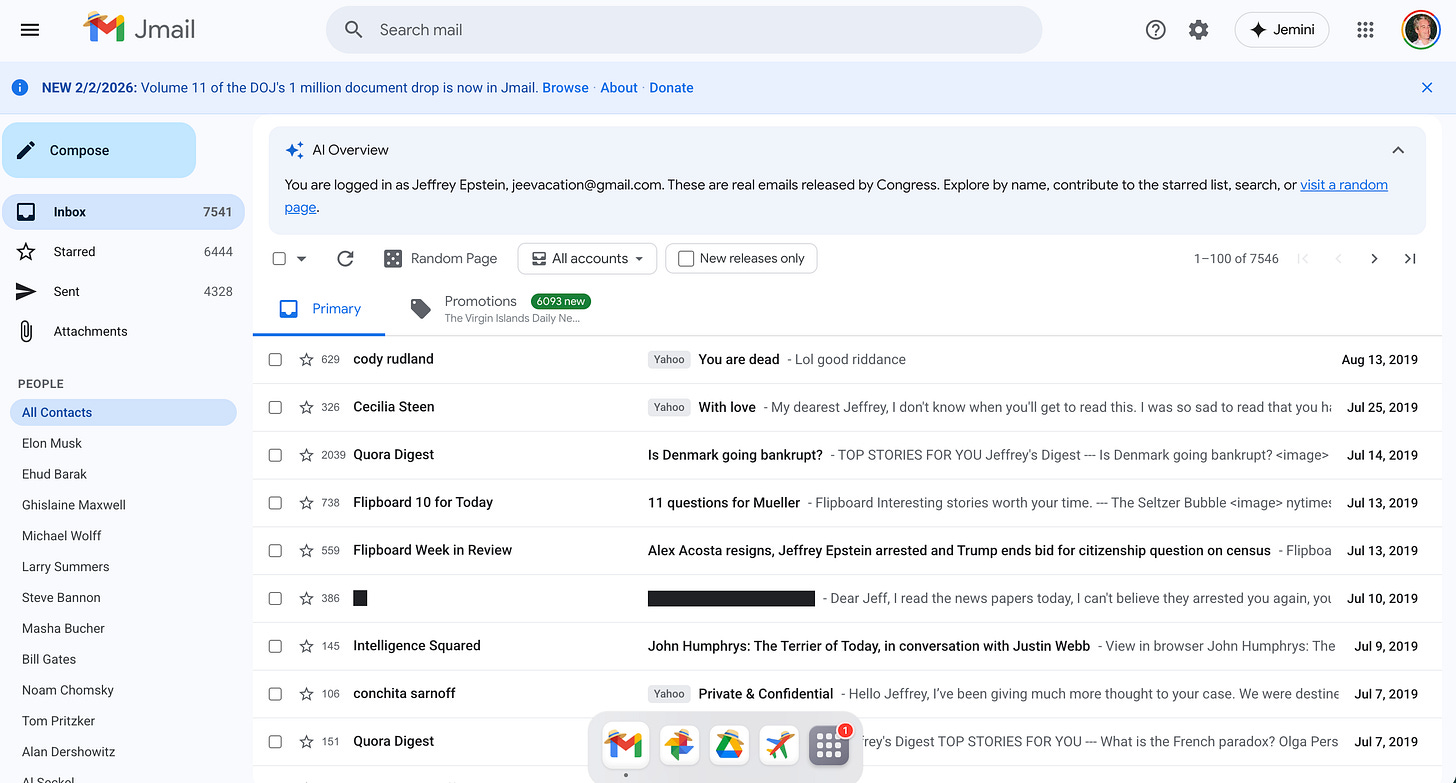Select All Contacts in People list
1456x783 pixels.
(x=123, y=412)
